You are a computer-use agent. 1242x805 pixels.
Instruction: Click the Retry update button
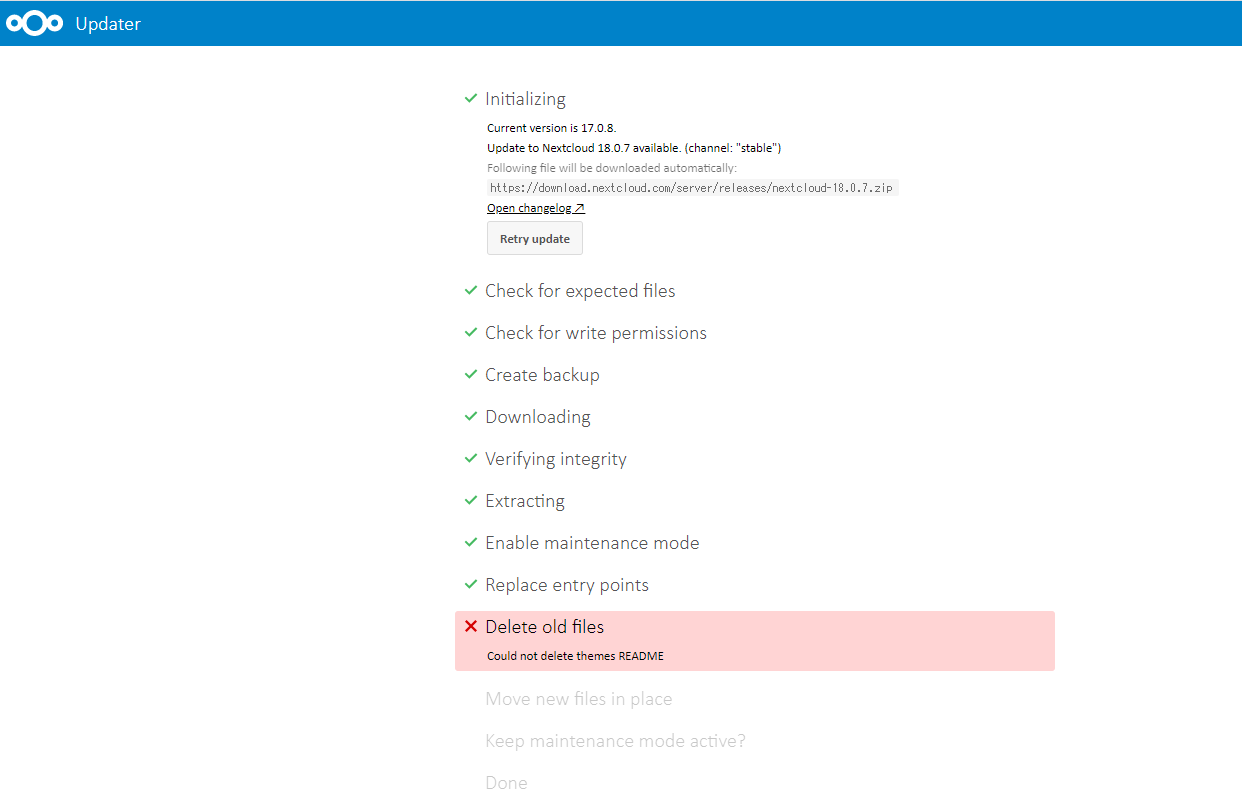coord(534,239)
